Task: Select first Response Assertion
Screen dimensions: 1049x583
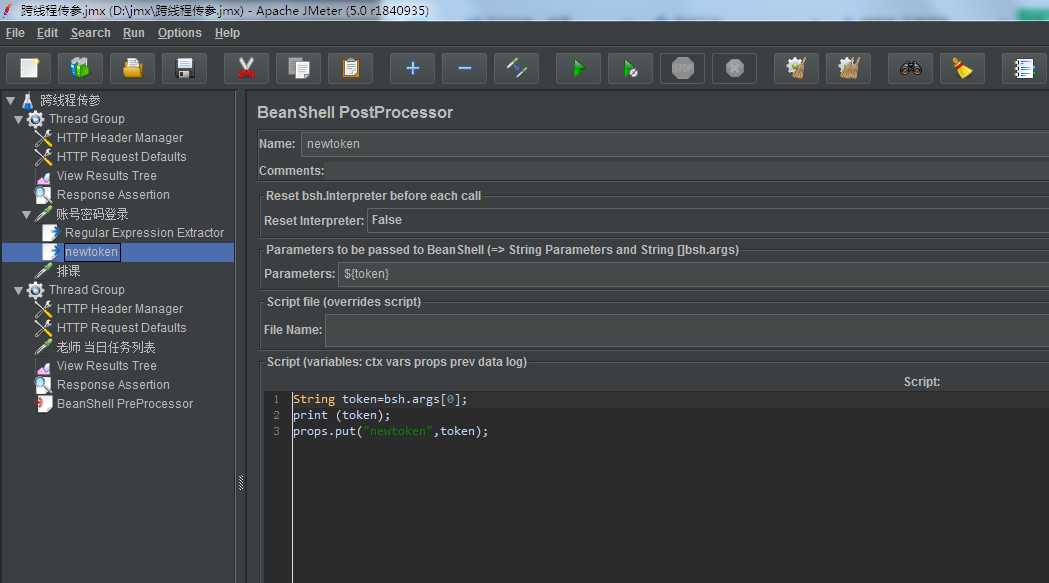Action: (x=113, y=195)
